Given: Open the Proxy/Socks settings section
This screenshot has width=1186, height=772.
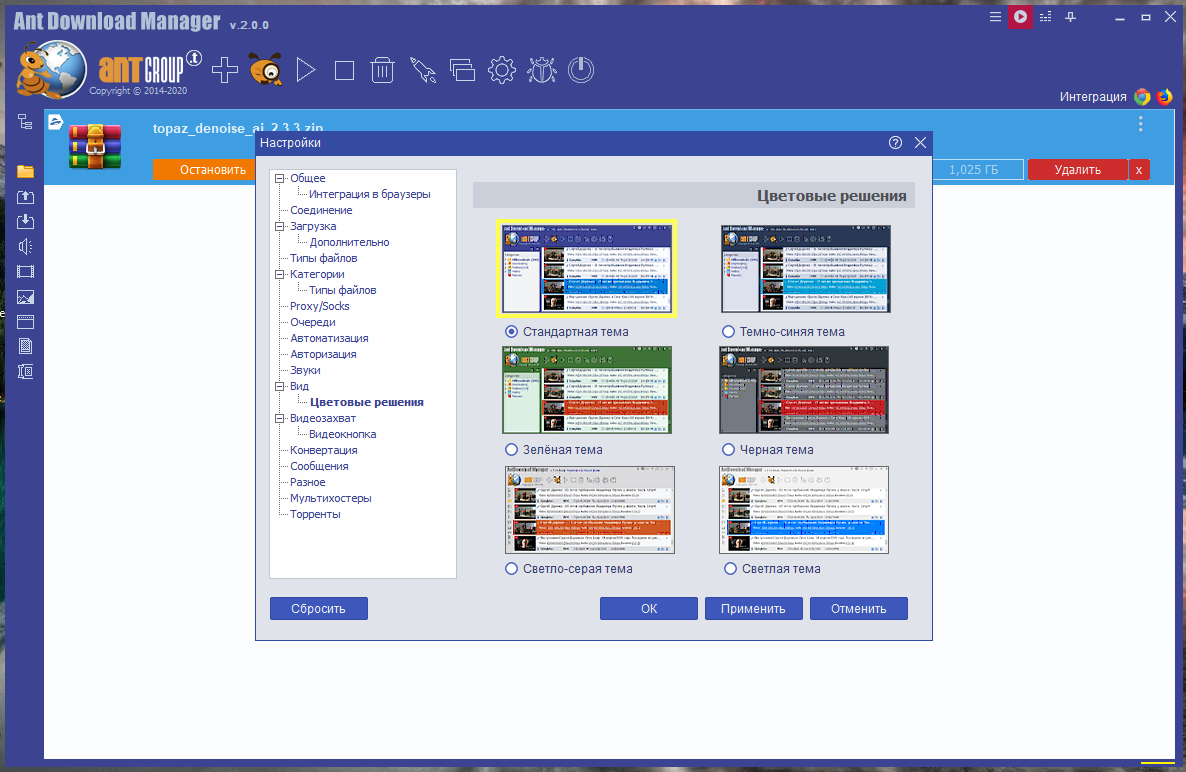Looking at the screenshot, I should [319, 306].
